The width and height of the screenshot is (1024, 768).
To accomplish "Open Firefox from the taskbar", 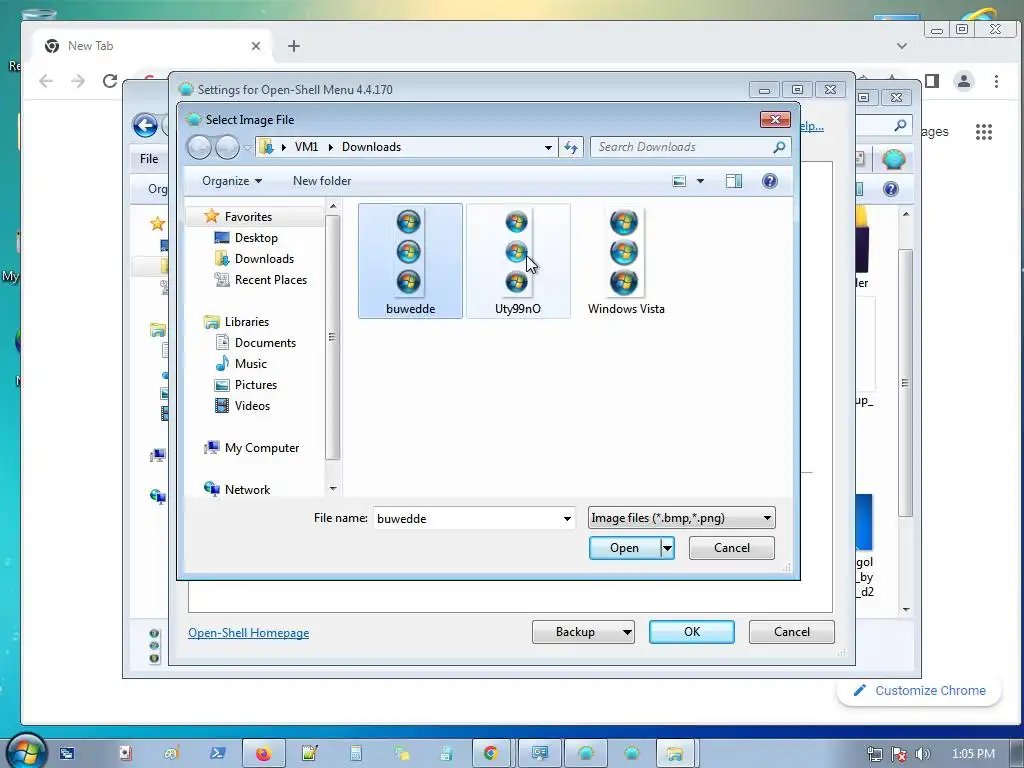I will pyautogui.click(x=263, y=754).
